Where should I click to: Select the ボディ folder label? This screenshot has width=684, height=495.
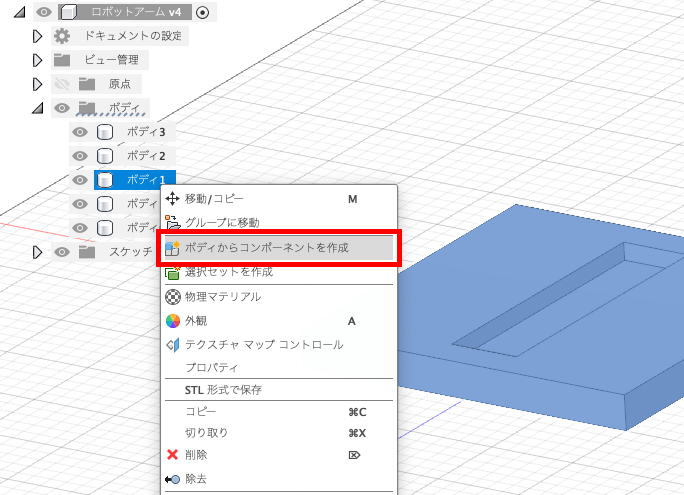[124, 108]
